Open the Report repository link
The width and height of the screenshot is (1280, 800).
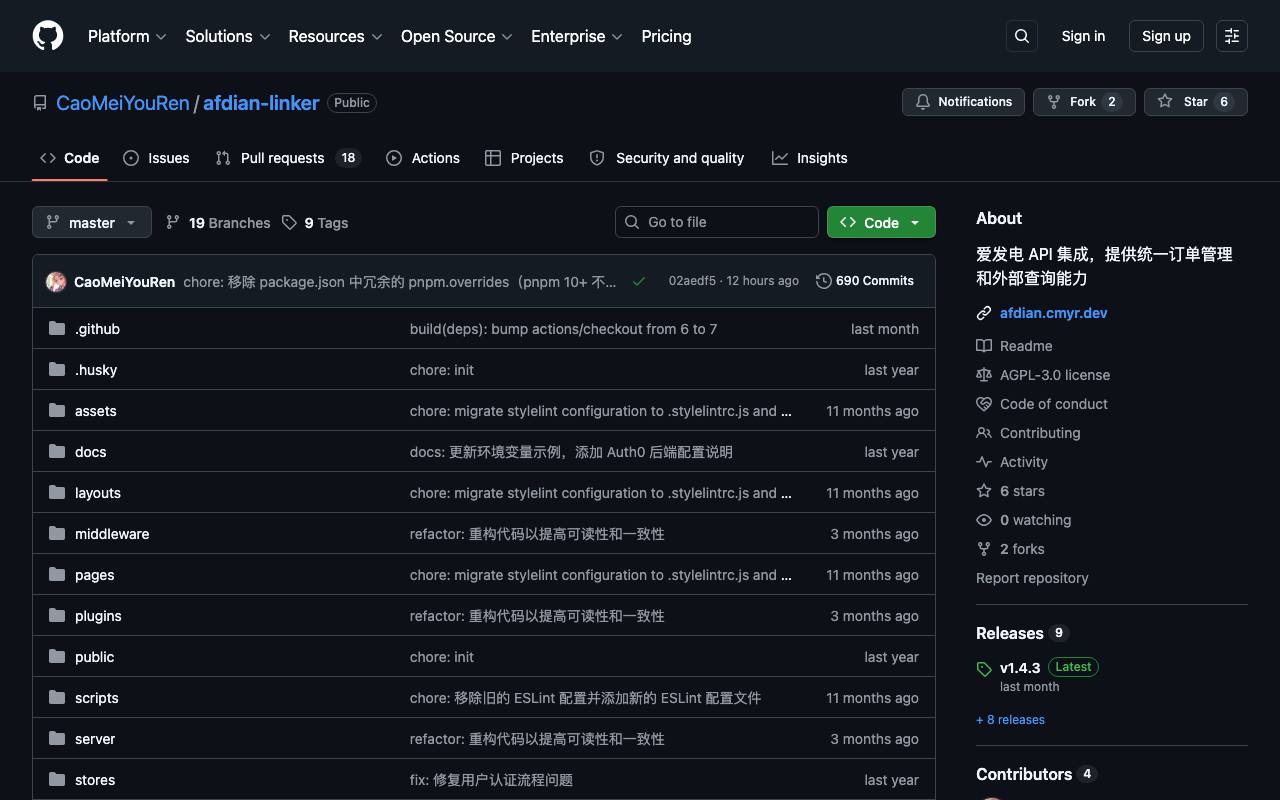[1032, 578]
